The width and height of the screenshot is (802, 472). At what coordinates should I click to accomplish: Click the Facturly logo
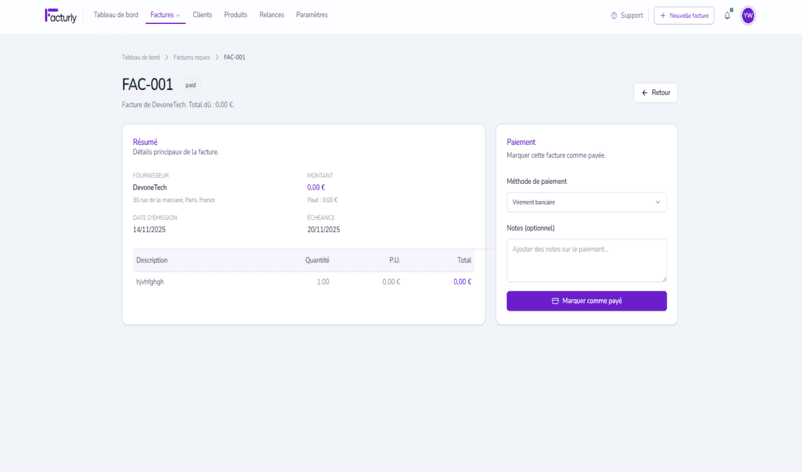60,16
